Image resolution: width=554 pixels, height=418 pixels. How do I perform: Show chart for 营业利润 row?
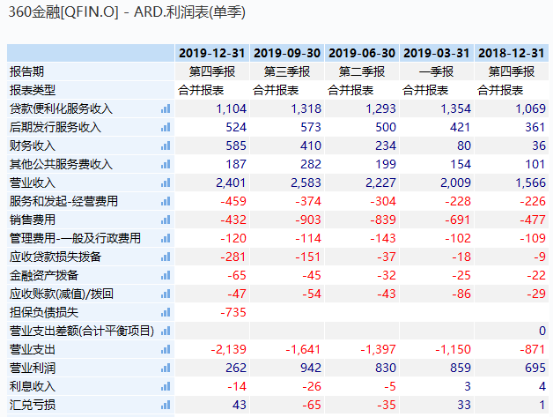[x=165, y=368]
